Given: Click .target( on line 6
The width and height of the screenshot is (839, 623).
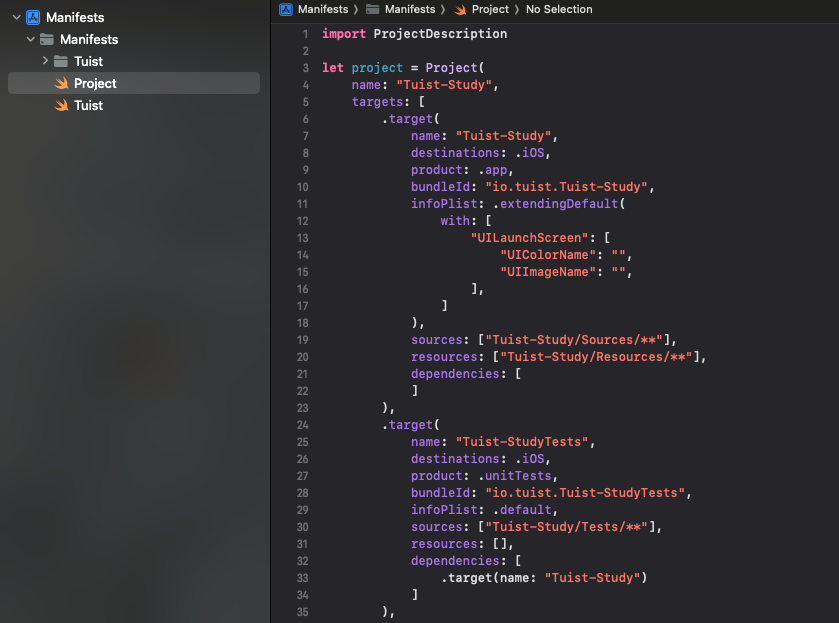Looking at the screenshot, I should click(410, 119).
